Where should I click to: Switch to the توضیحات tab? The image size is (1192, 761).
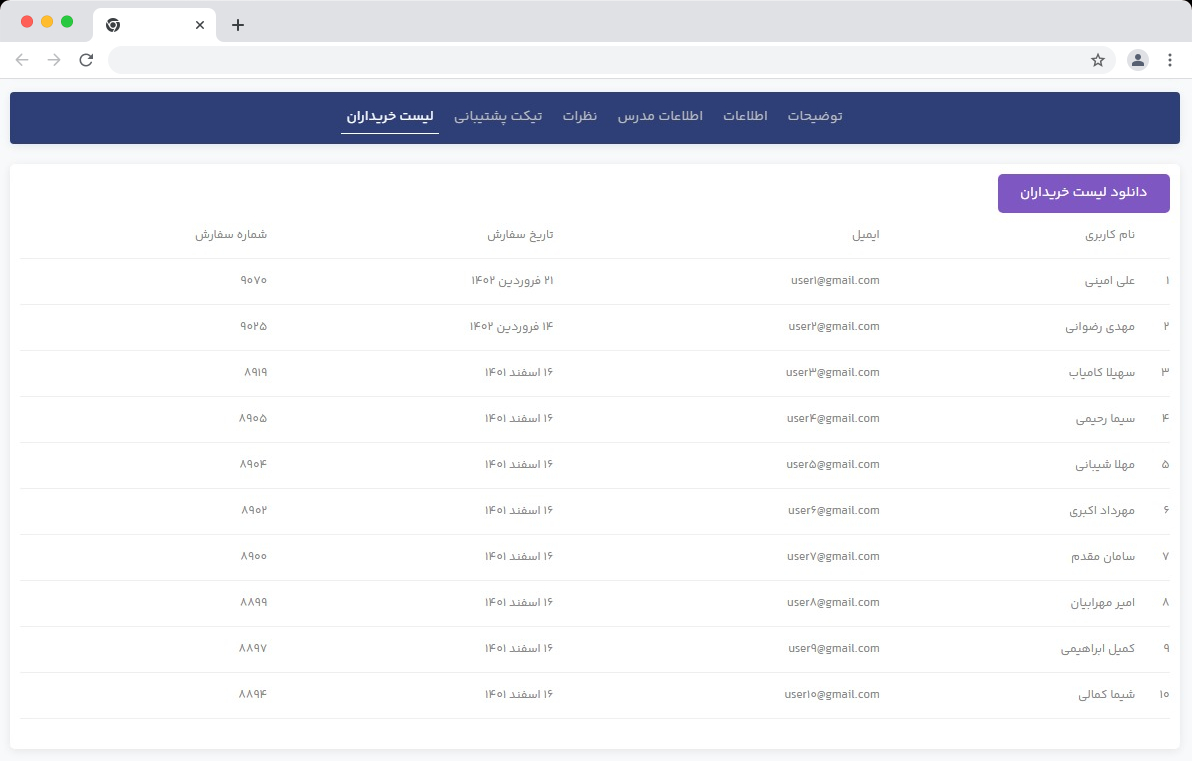[x=815, y=116]
